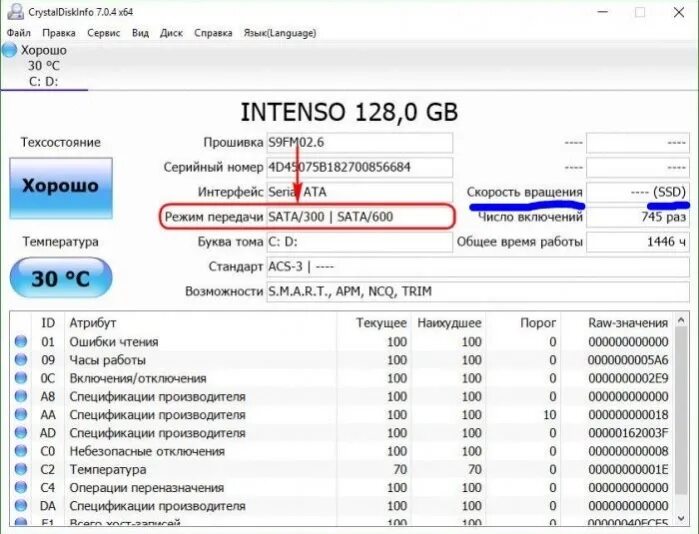
Task: Click the Raw-значения column header
Action: tap(616, 323)
